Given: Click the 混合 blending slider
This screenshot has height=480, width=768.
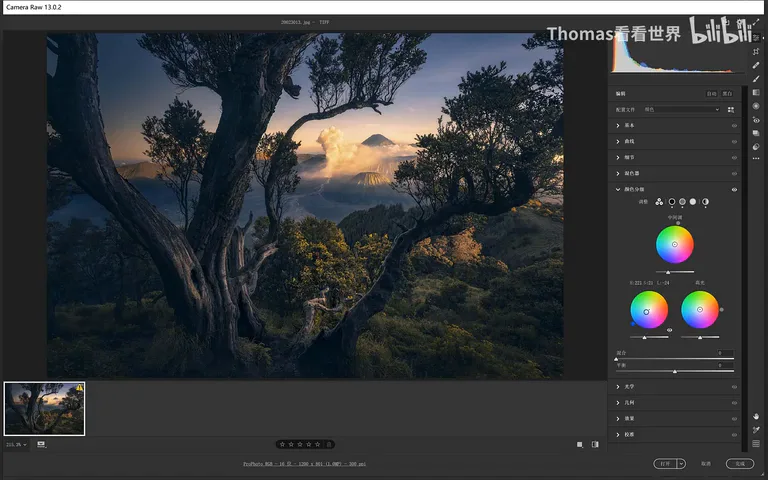Looking at the screenshot, I should click(x=675, y=359).
